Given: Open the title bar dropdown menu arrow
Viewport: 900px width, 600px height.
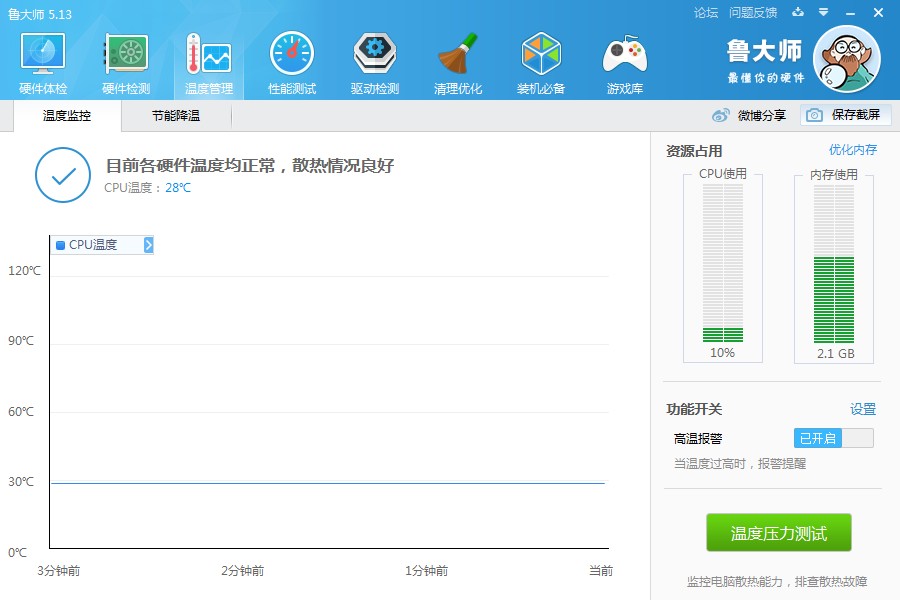Looking at the screenshot, I should tap(824, 12).
